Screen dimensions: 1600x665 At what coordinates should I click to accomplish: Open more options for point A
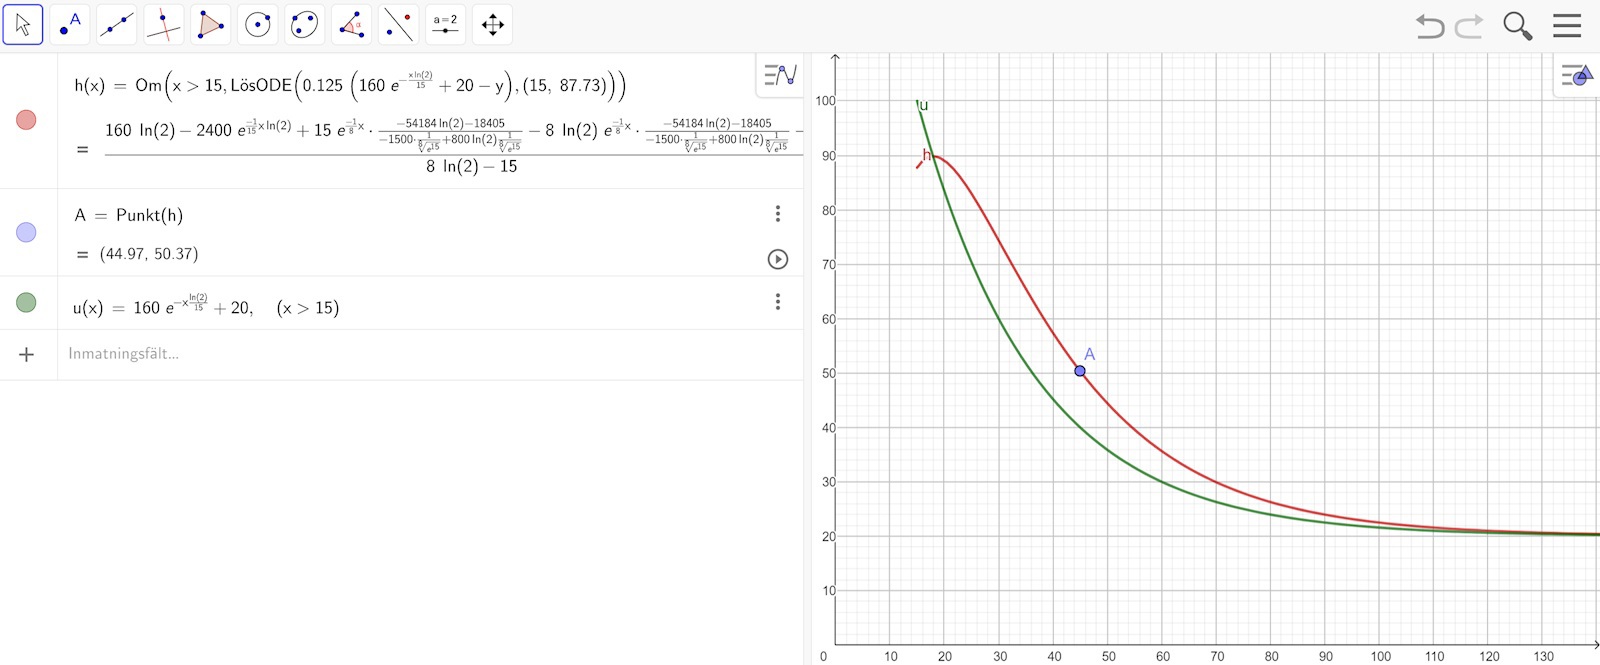coord(778,214)
